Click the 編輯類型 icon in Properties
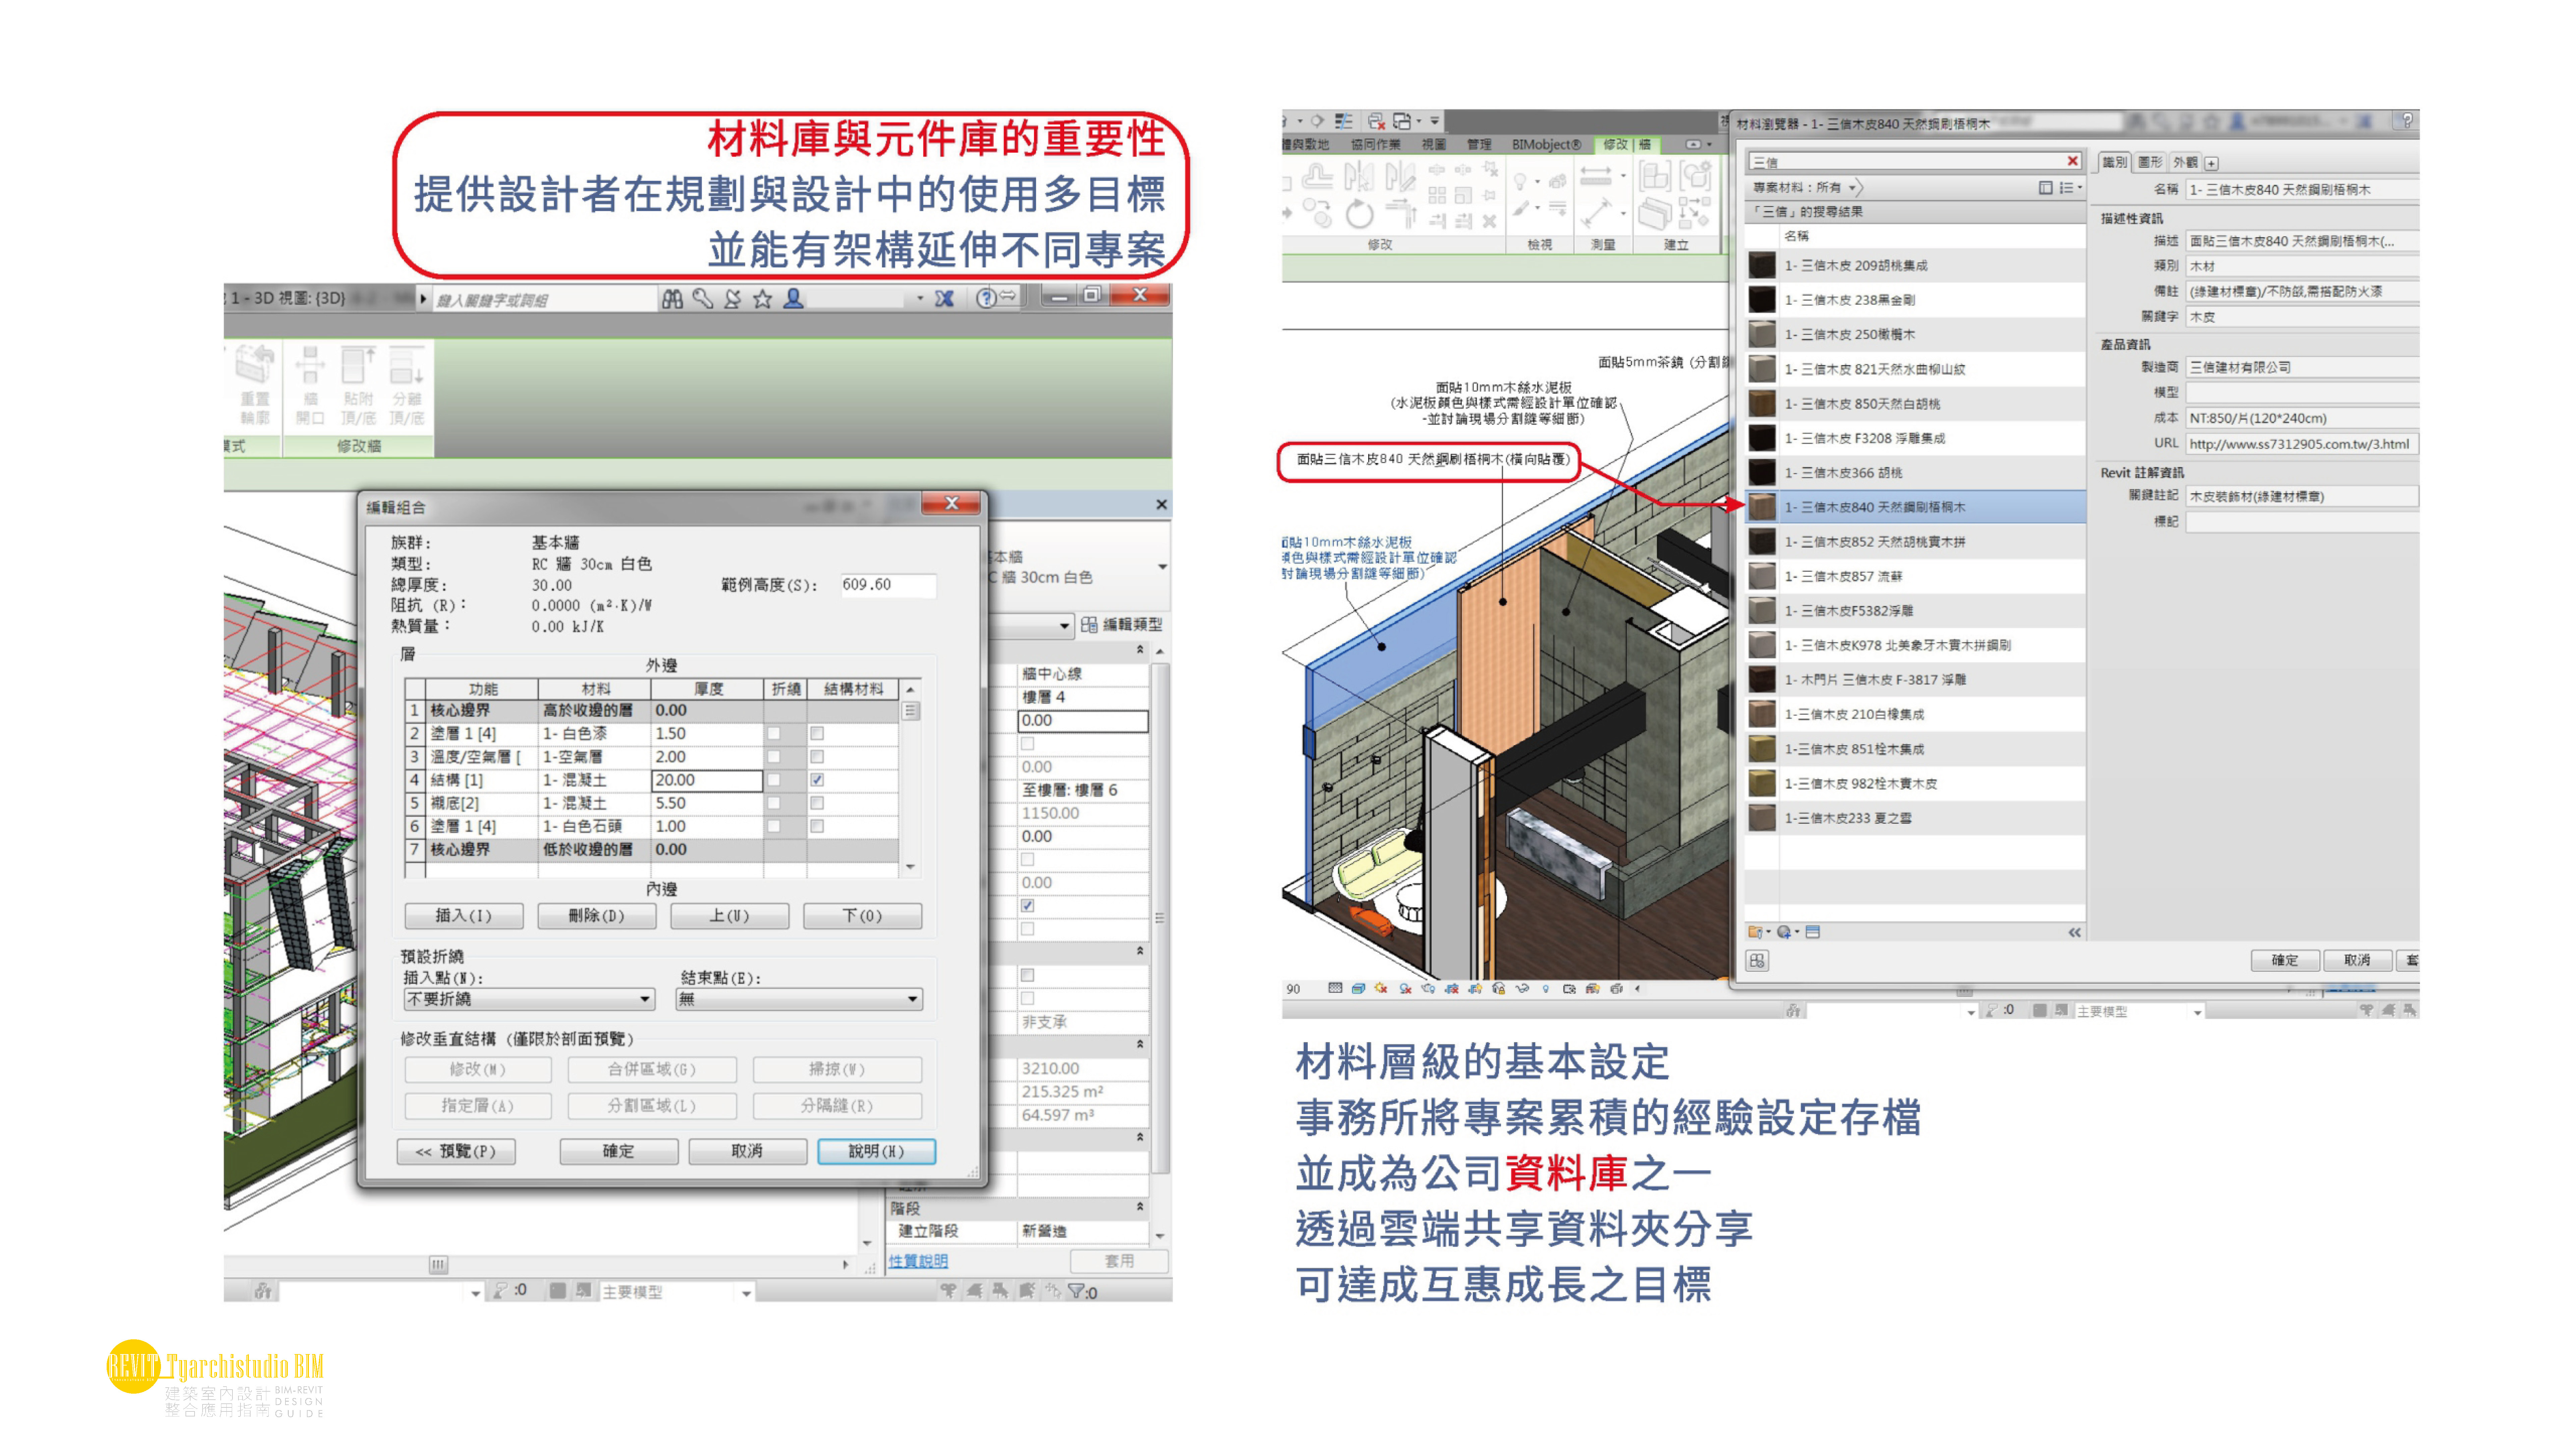Screen dimensions: 2576x1449 click(1089, 625)
